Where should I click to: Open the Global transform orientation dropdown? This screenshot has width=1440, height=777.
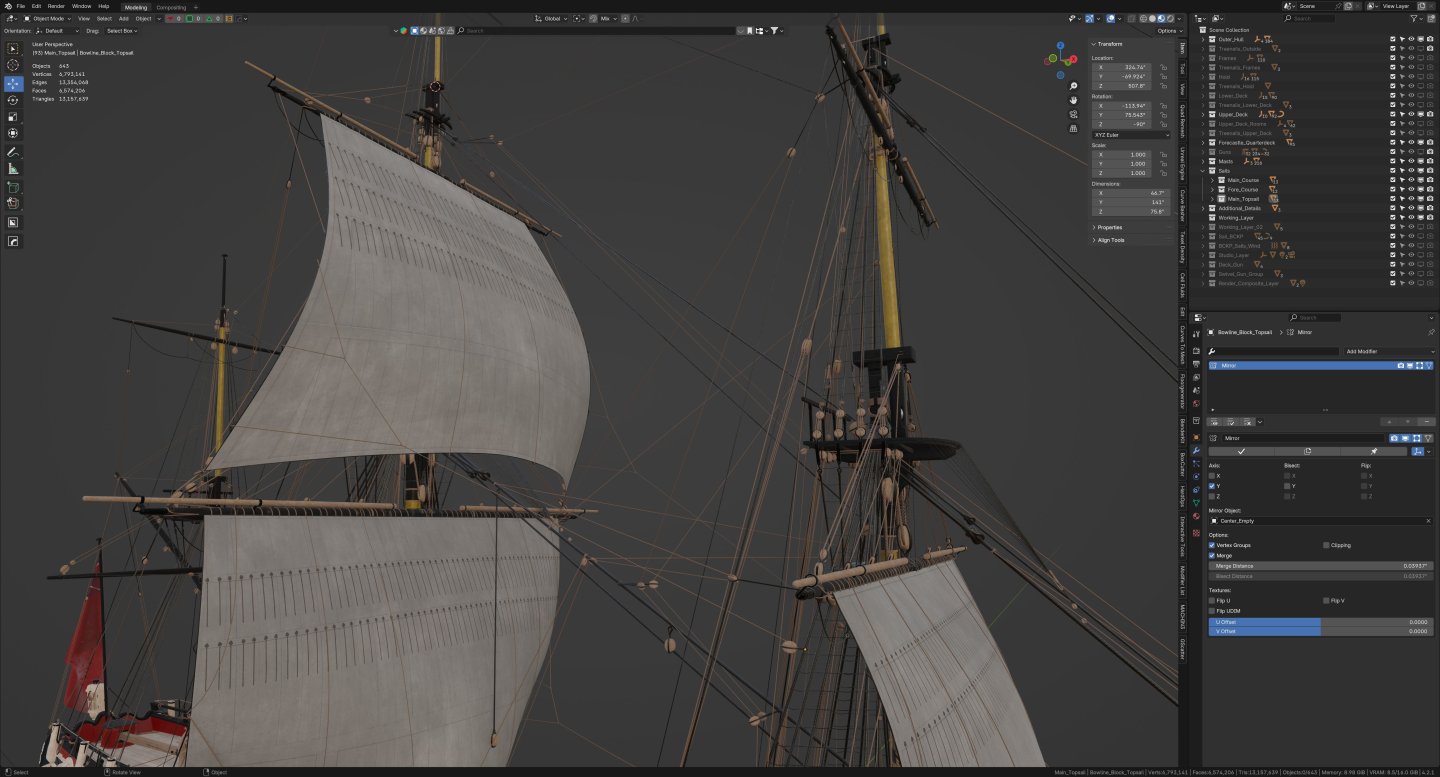[551, 18]
